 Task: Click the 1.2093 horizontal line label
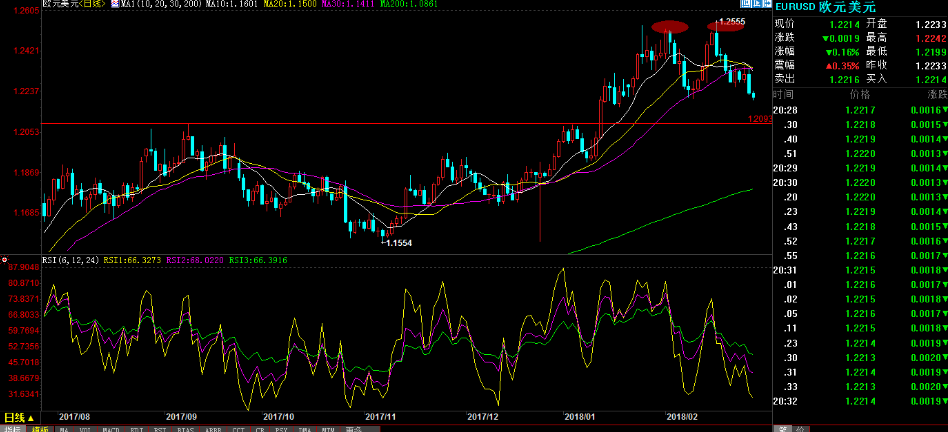point(760,120)
